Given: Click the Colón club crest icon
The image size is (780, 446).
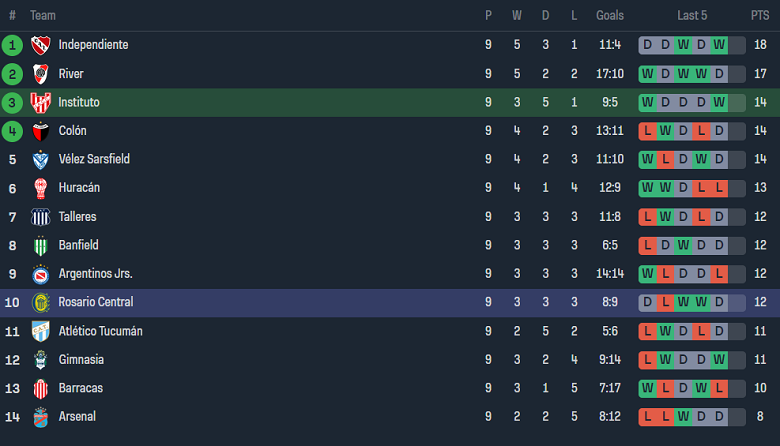Looking at the screenshot, I should point(40,131).
